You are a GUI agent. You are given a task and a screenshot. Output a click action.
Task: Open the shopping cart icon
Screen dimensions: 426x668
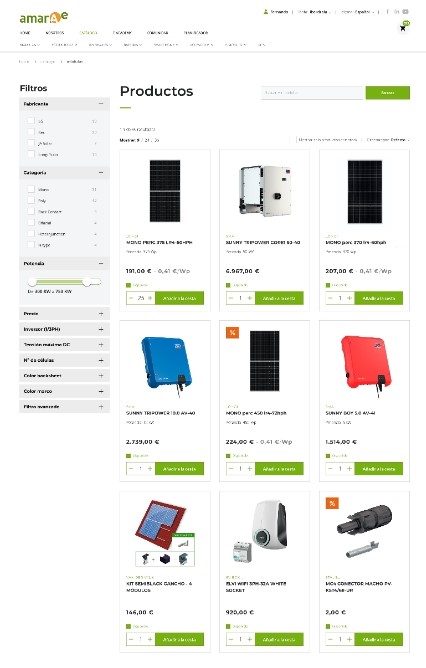coord(403,28)
